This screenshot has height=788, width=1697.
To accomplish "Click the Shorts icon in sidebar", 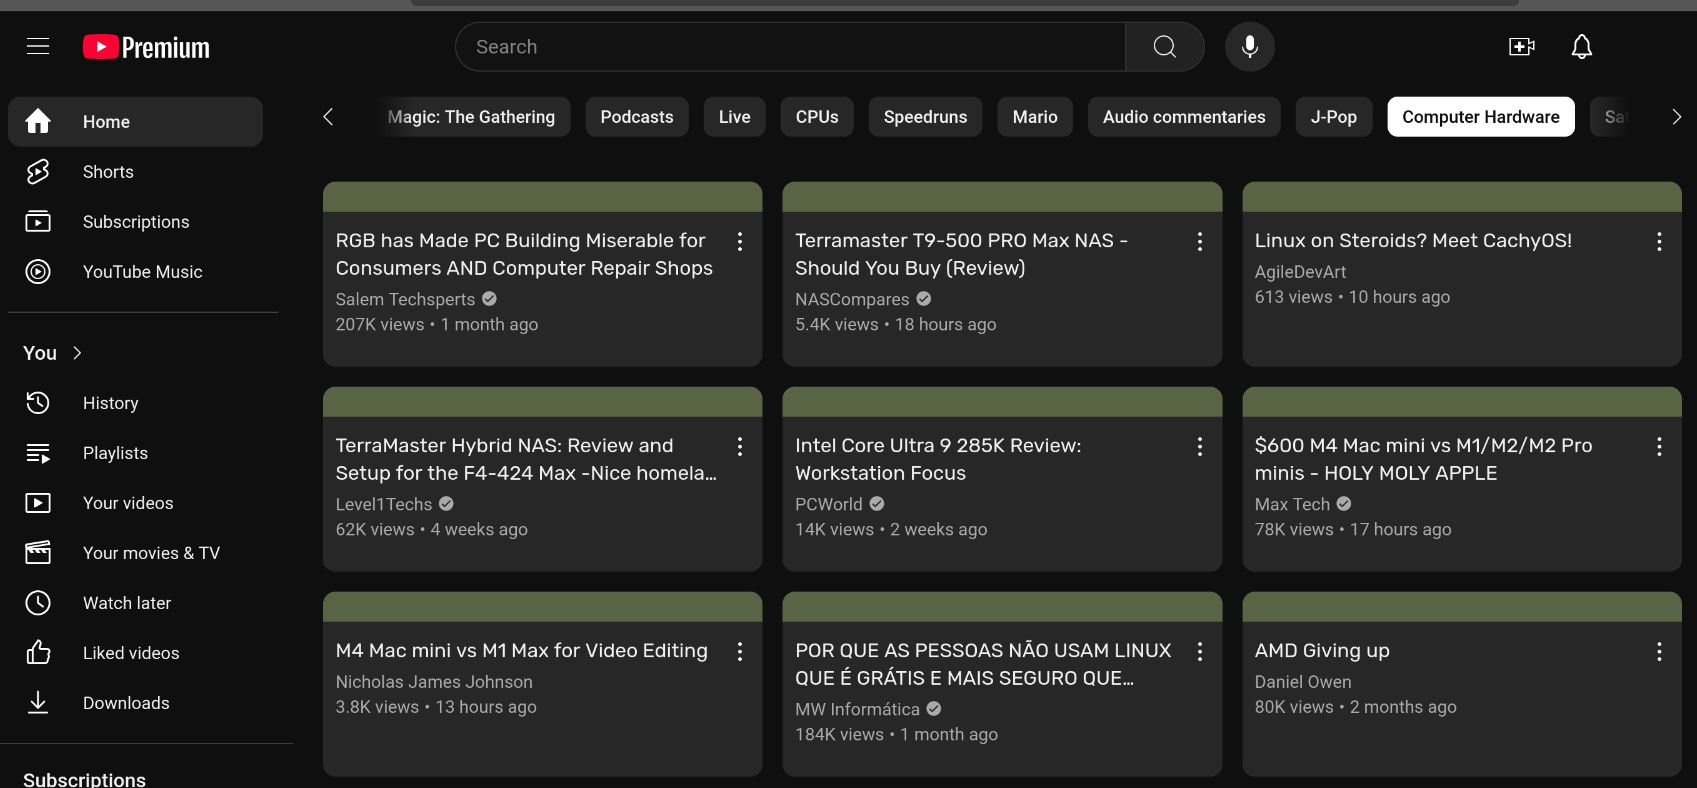I will point(38,172).
